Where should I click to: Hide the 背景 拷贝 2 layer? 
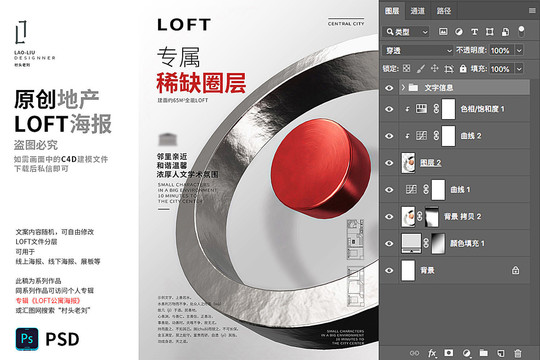point(389,217)
